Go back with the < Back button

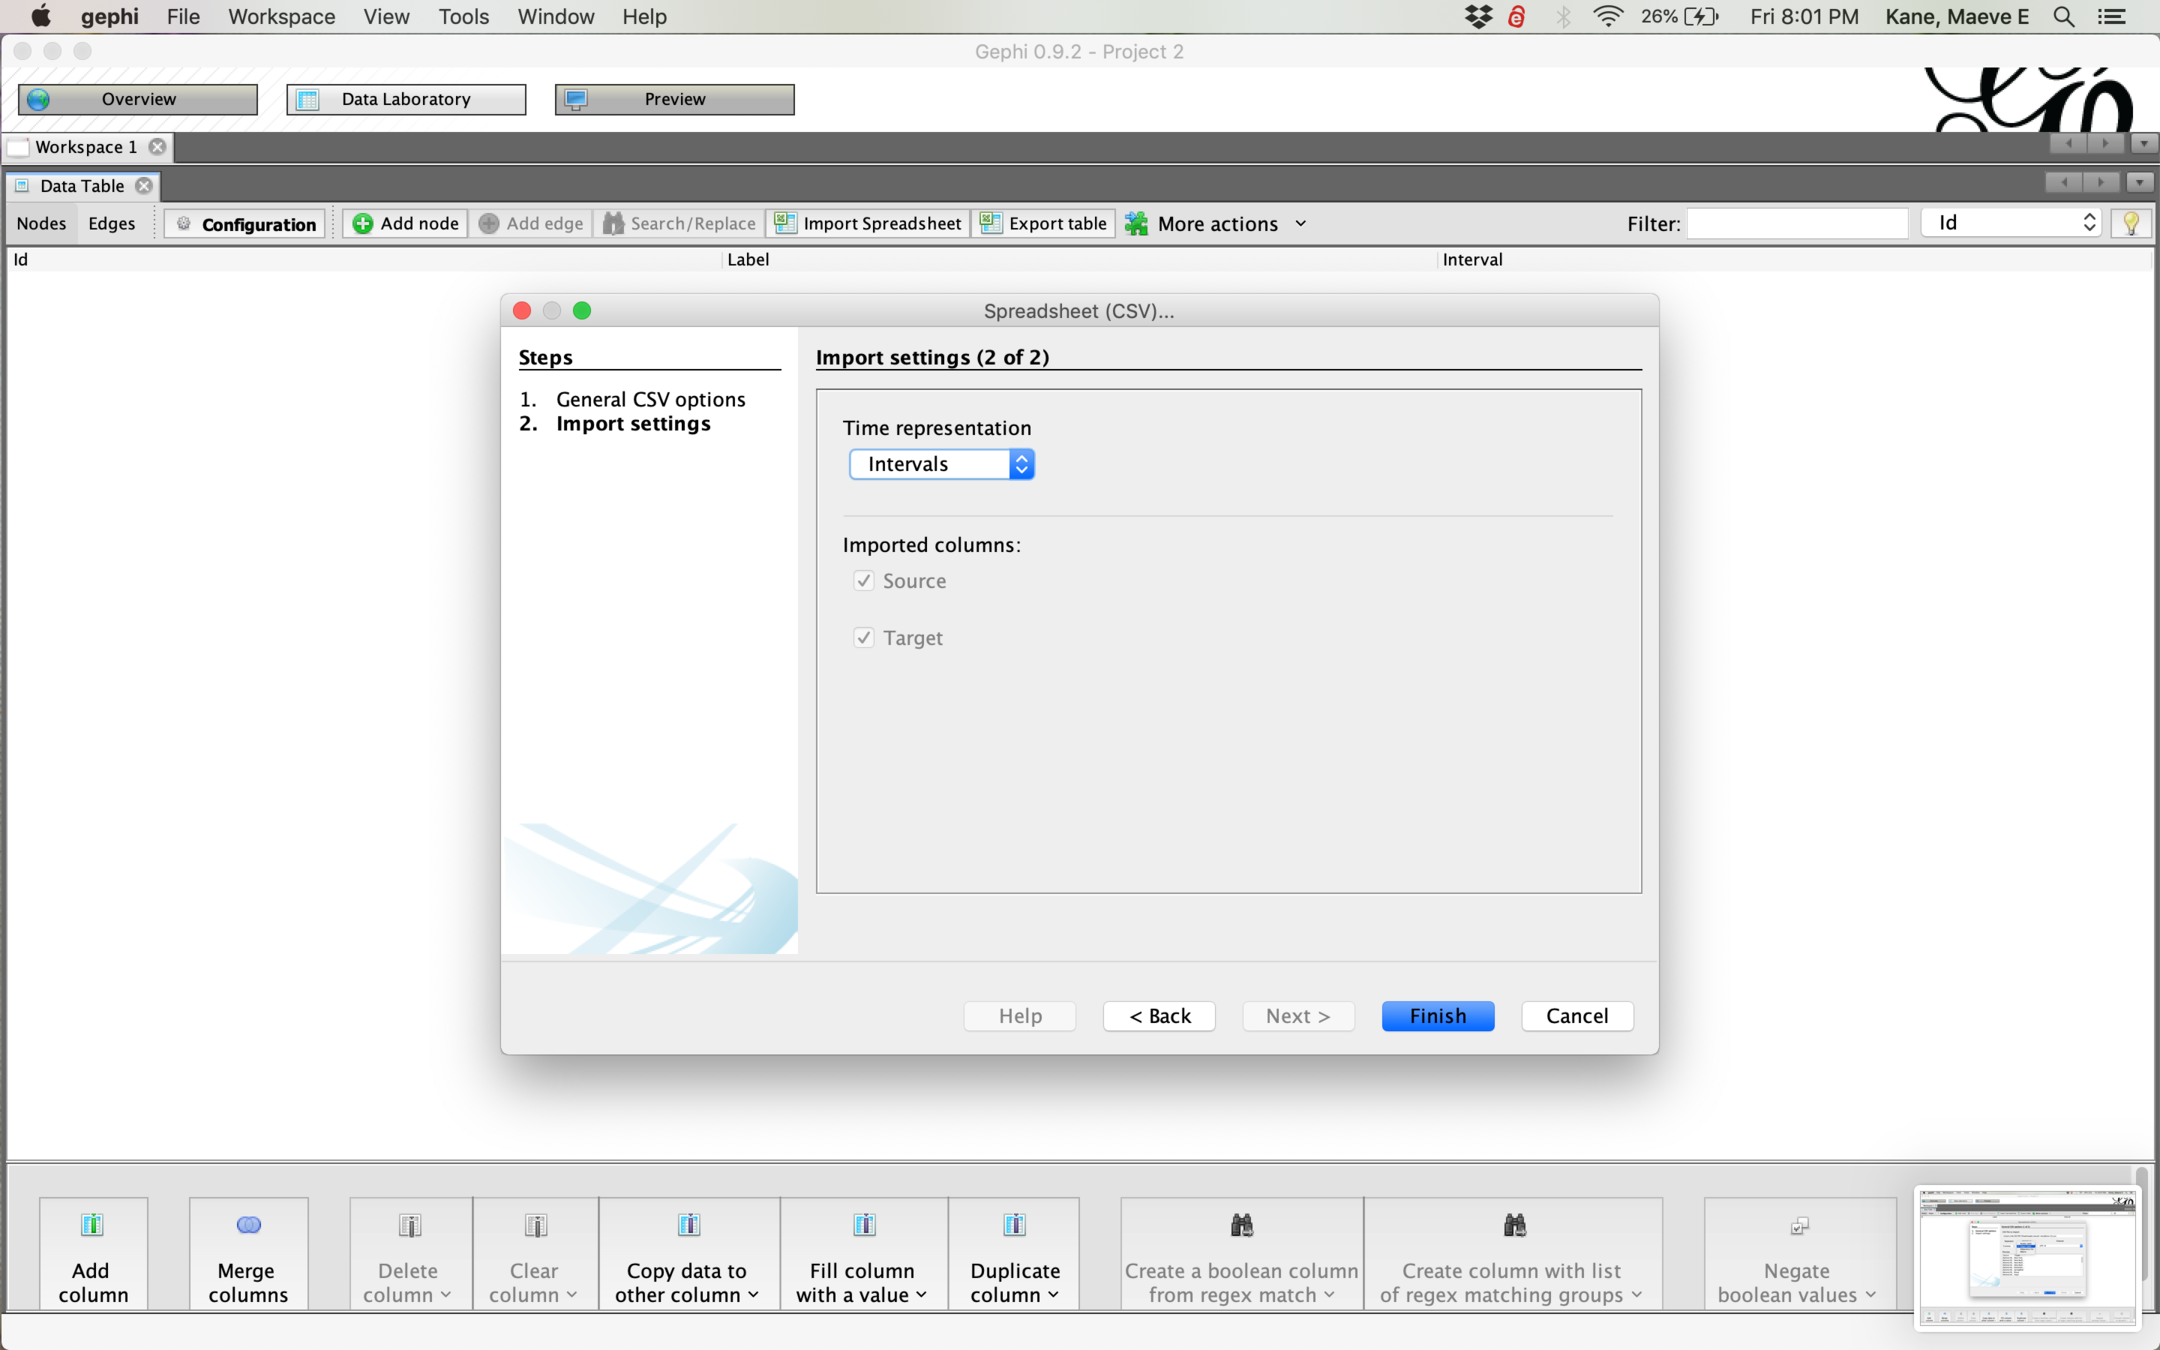point(1159,1016)
